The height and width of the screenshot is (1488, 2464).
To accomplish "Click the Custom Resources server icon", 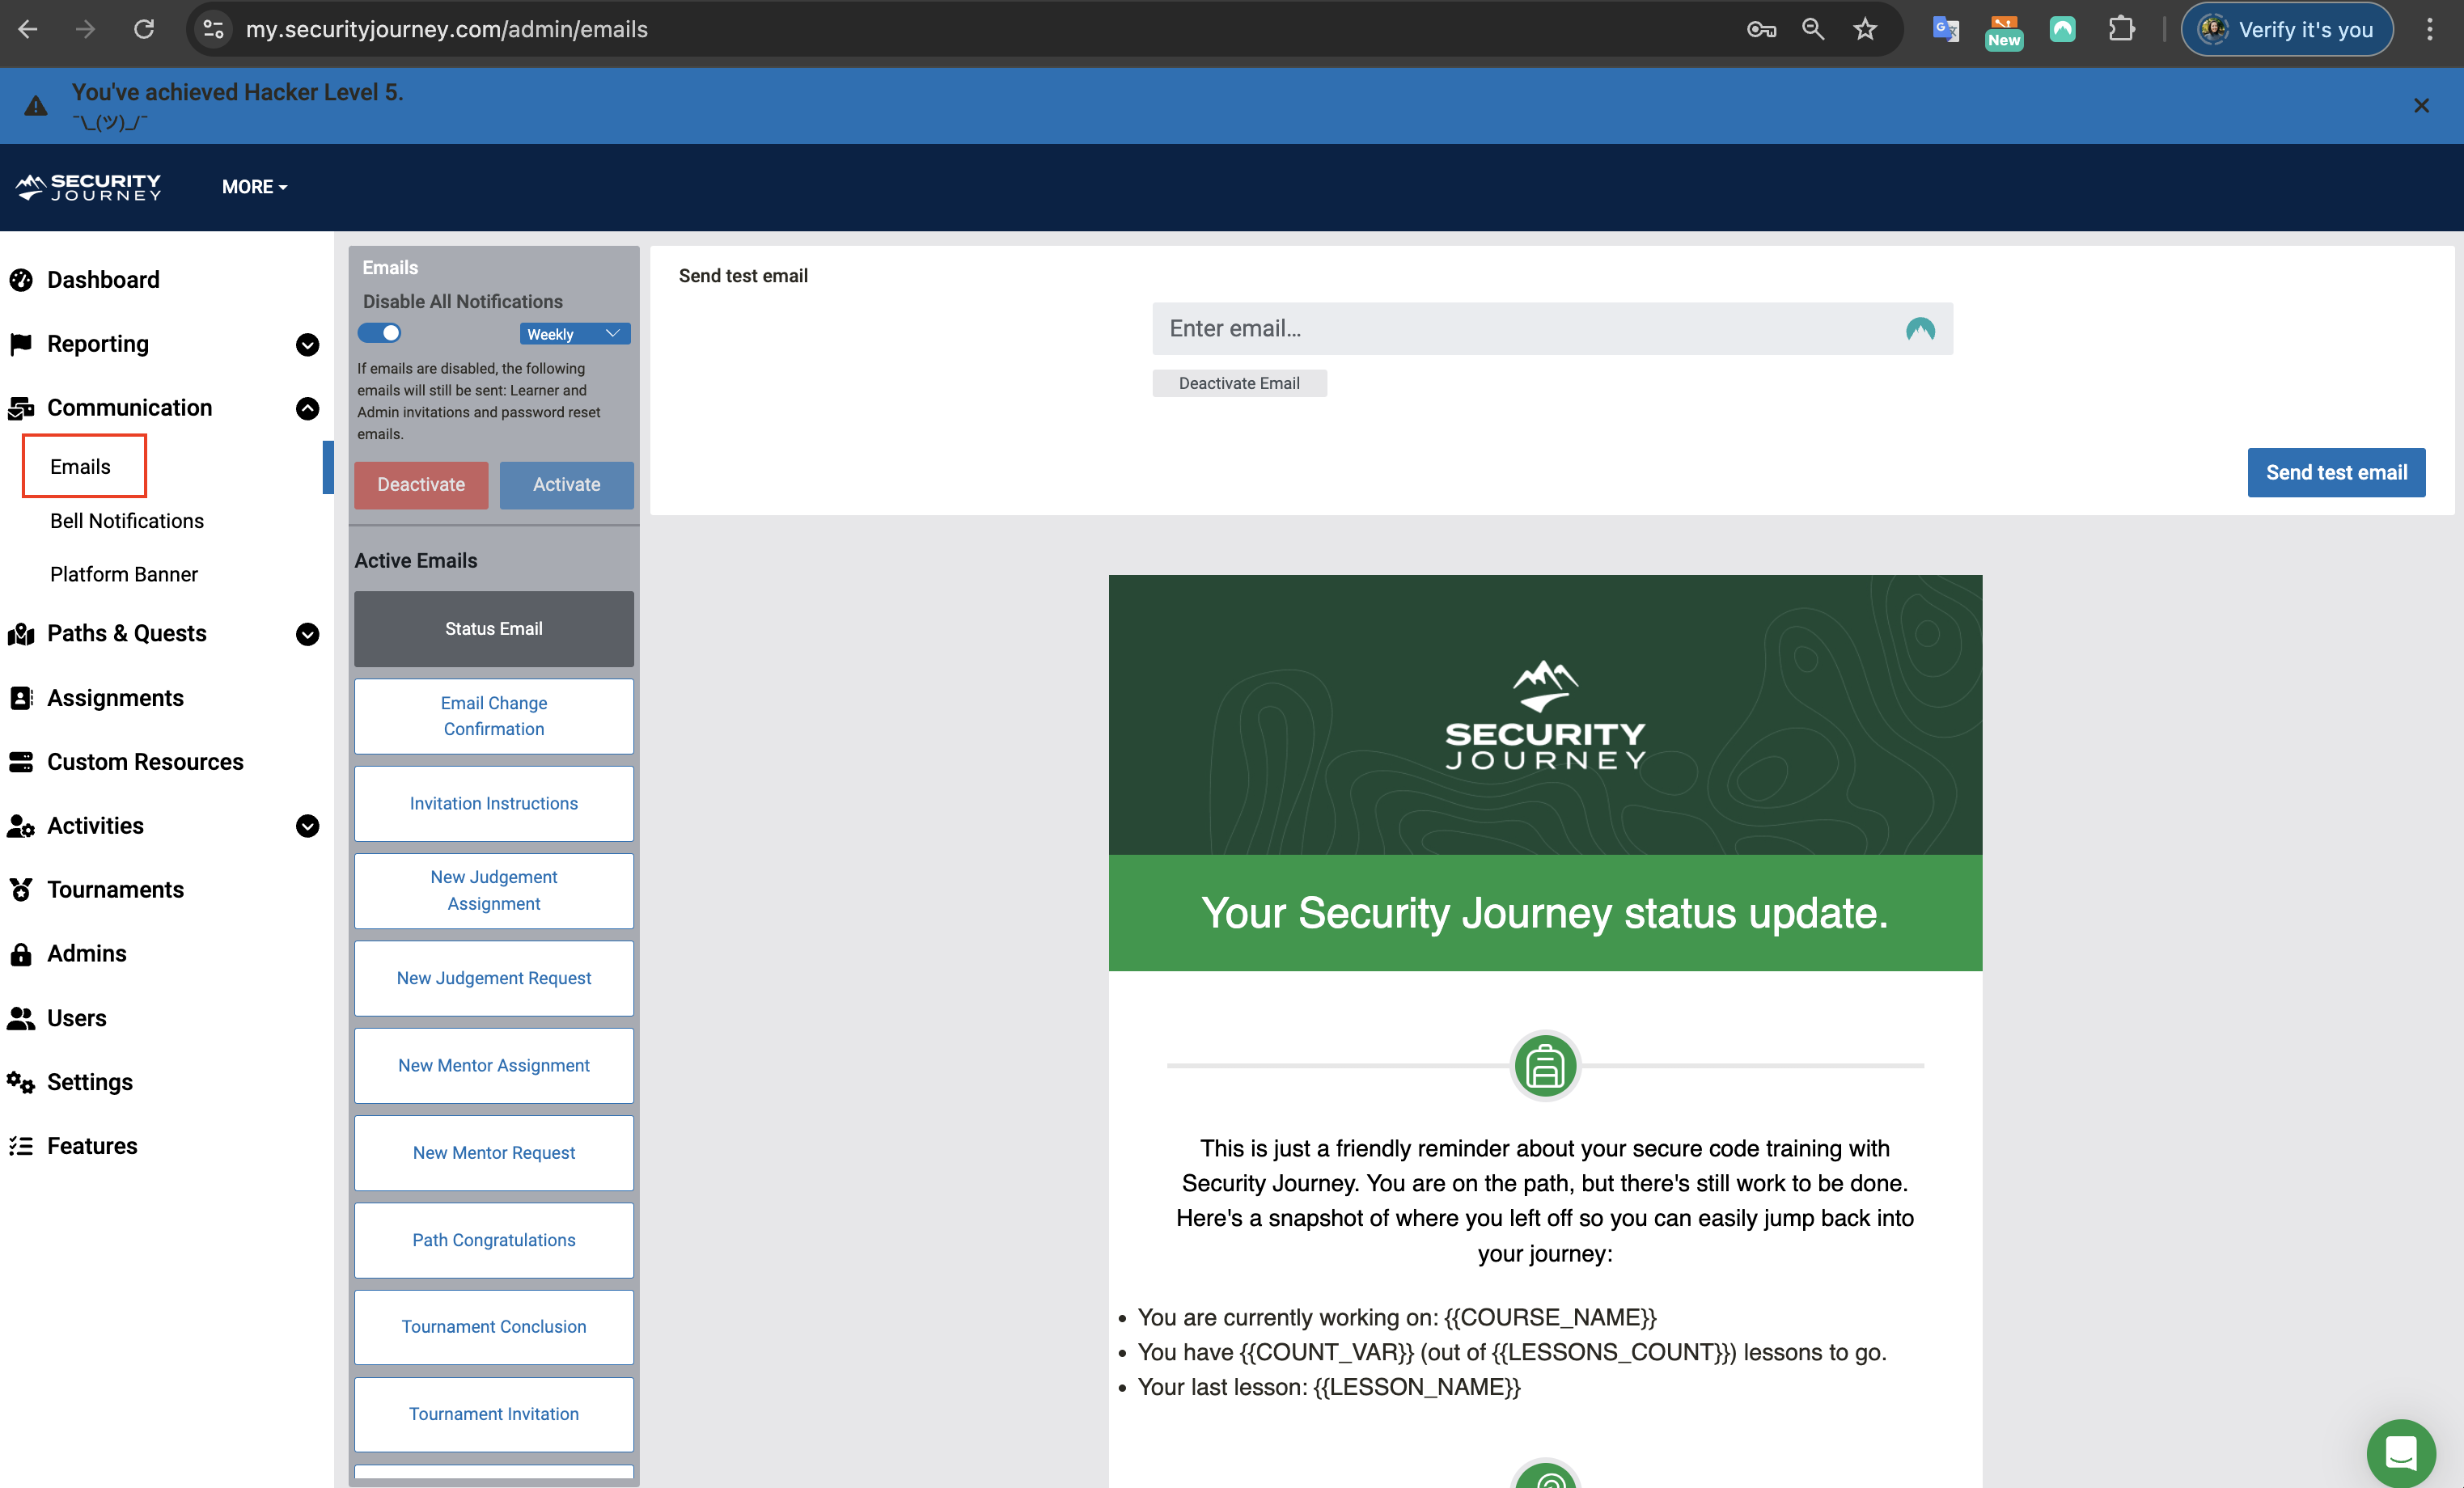I will (x=21, y=761).
